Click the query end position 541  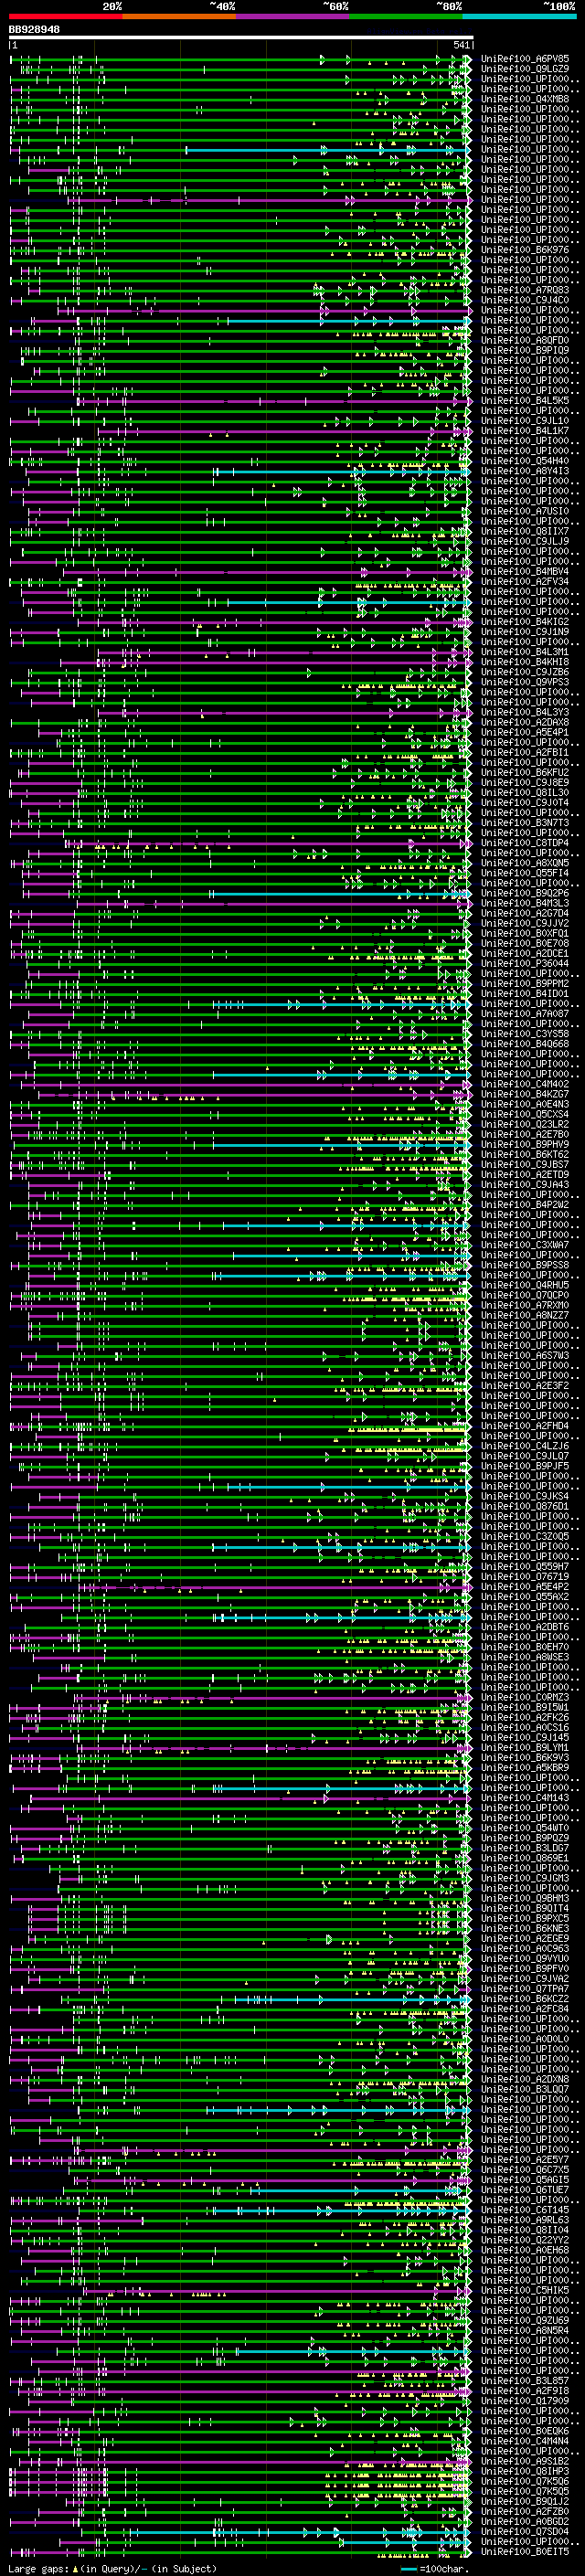(x=461, y=45)
